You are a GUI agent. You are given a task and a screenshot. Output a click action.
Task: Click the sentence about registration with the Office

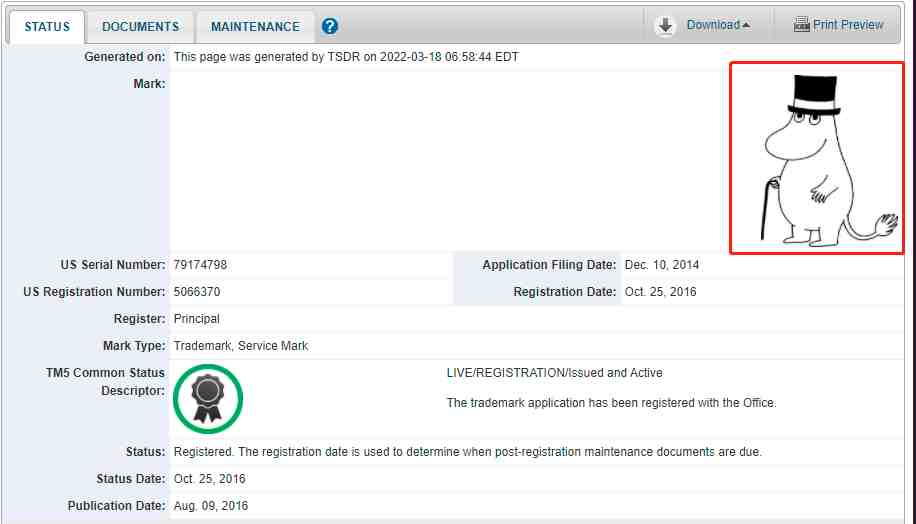click(612, 403)
